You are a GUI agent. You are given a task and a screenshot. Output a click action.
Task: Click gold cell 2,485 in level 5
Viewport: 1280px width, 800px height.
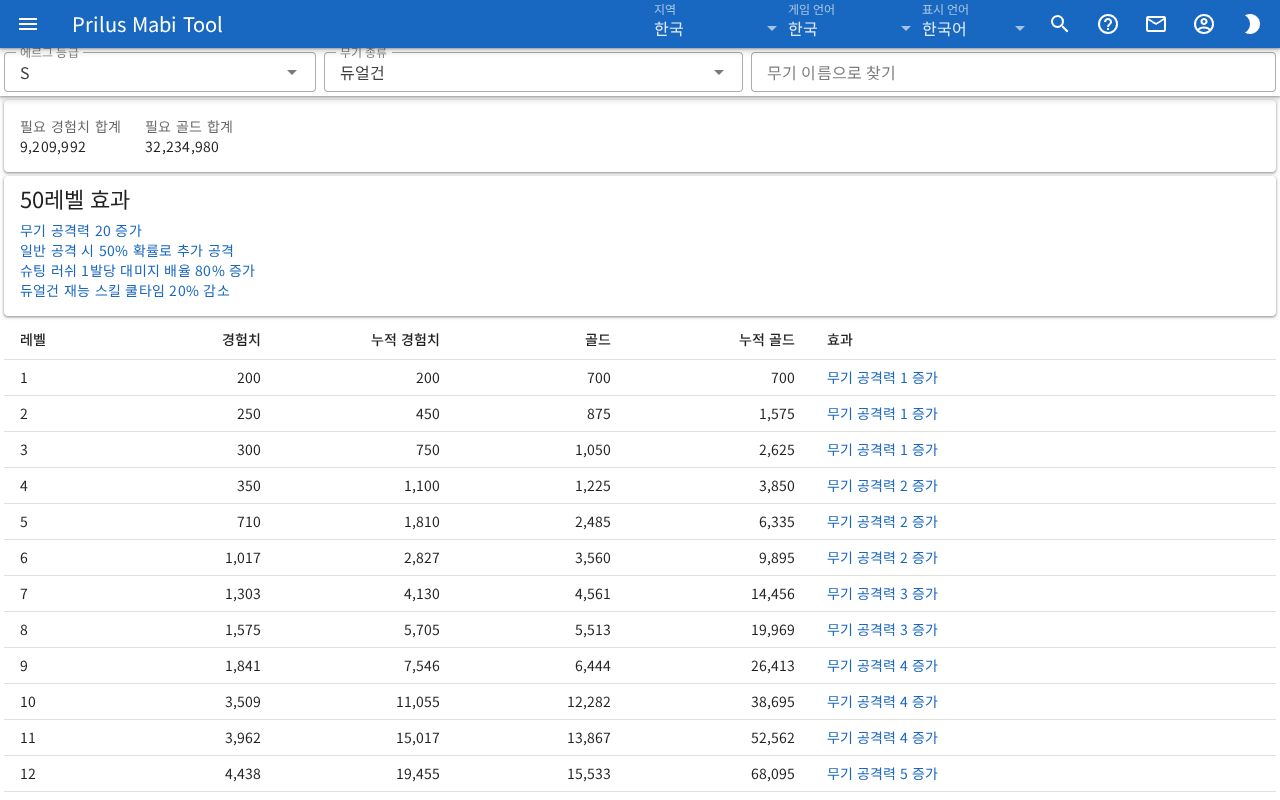tap(593, 522)
